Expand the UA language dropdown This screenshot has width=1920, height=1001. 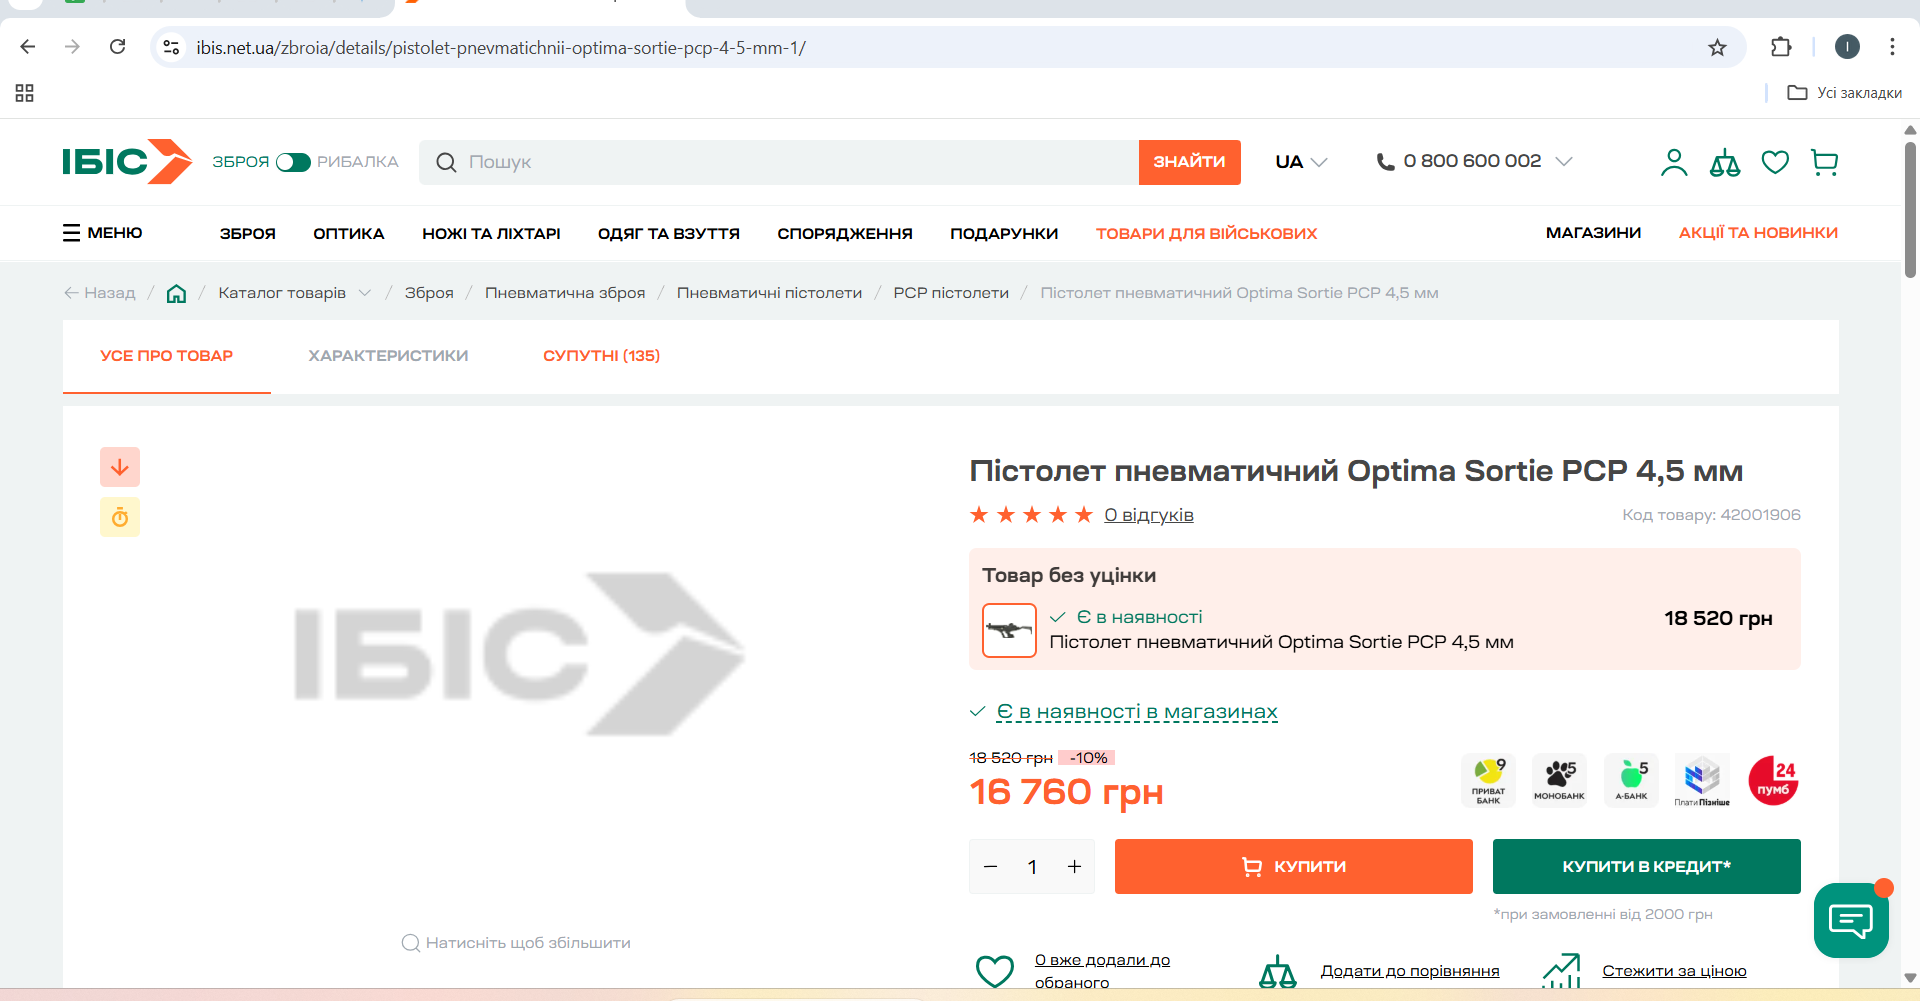pos(1301,162)
